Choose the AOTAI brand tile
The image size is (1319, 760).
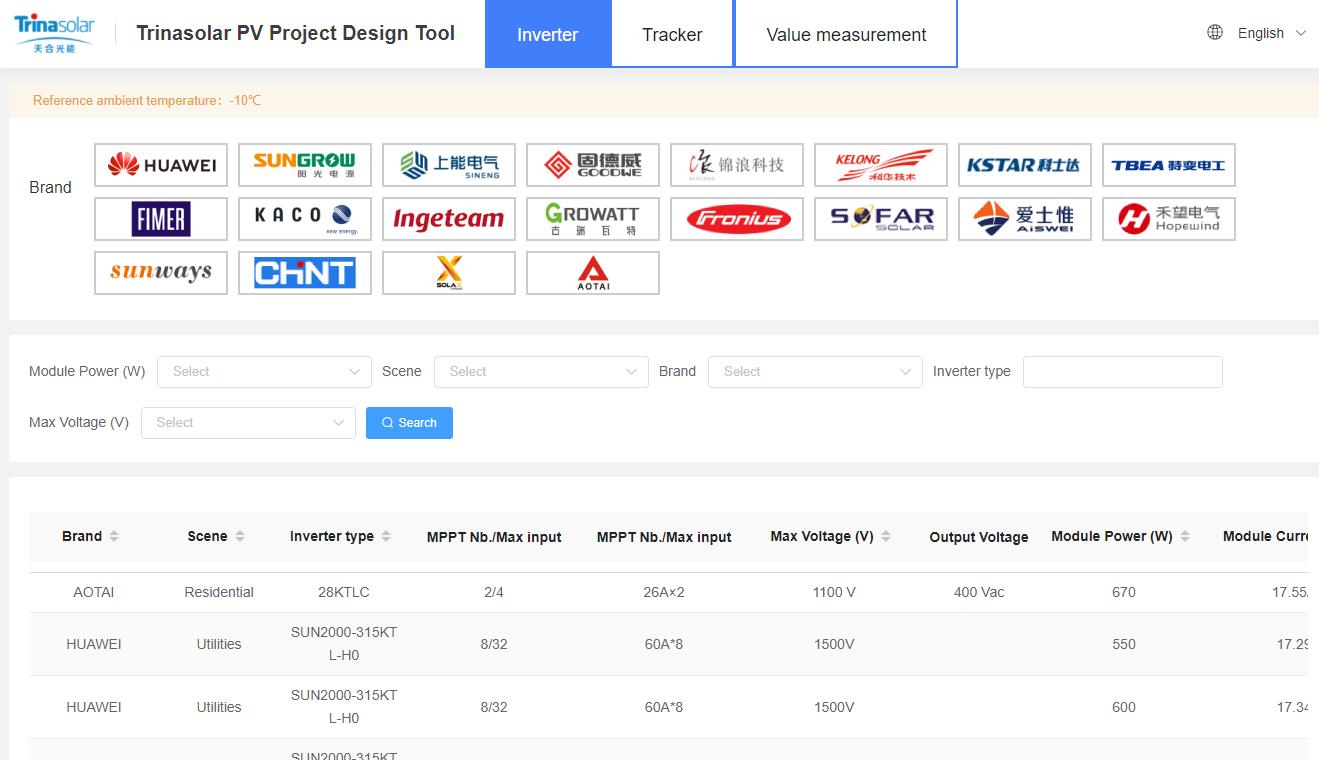point(593,273)
